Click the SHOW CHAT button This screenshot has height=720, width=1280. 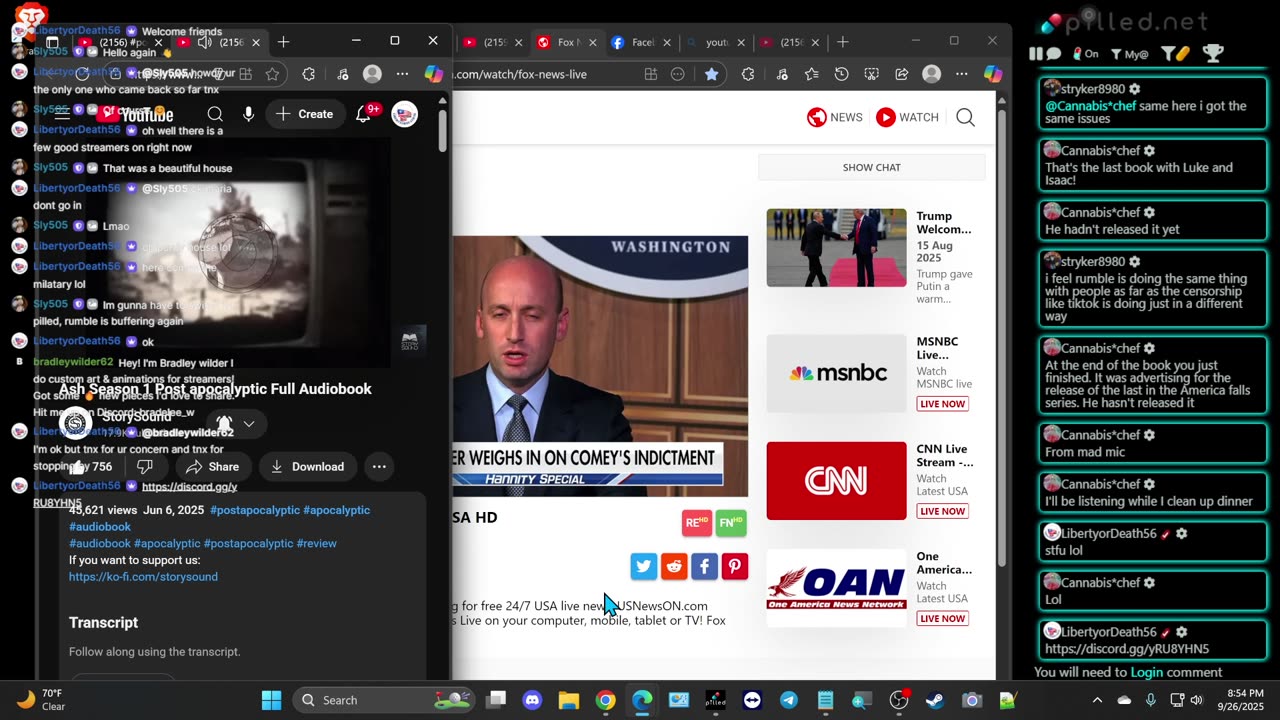(871, 167)
